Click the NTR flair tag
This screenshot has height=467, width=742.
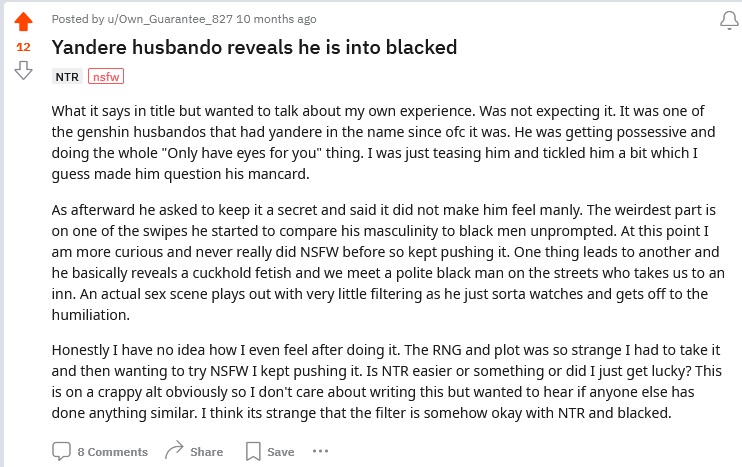pos(67,76)
